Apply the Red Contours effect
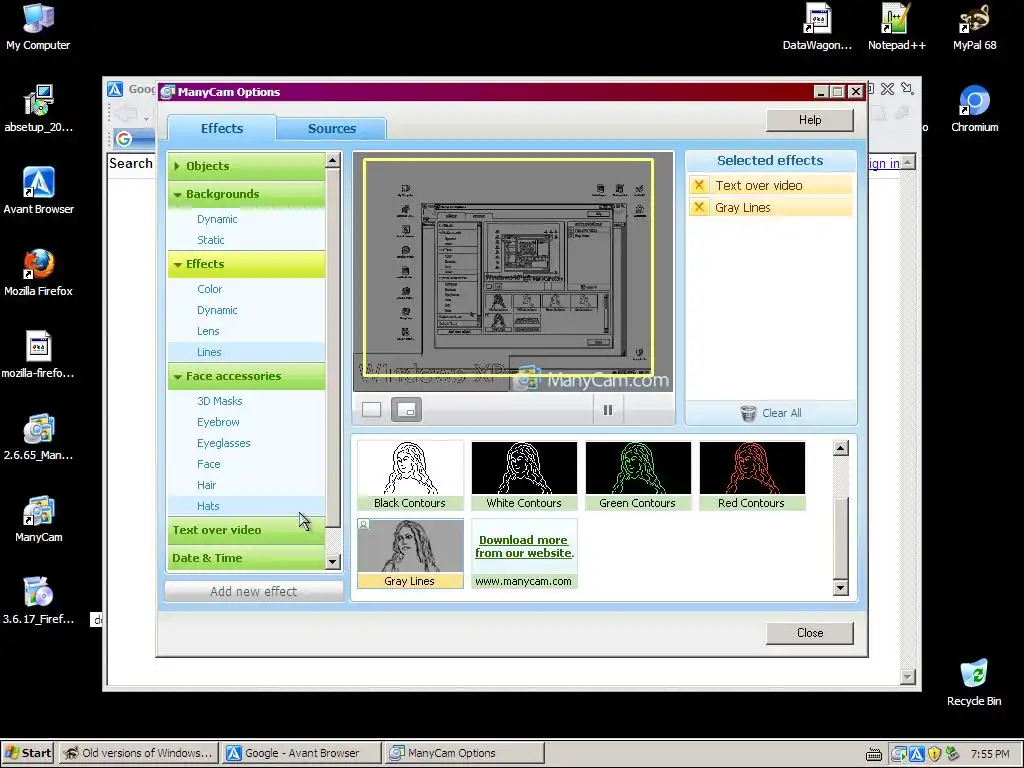The image size is (1024, 768). 752,475
